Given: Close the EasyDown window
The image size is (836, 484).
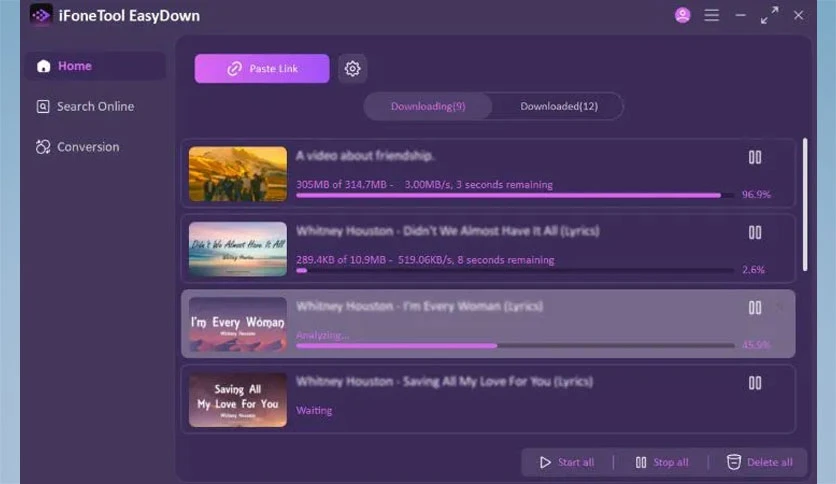Looking at the screenshot, I should point(798,15).
